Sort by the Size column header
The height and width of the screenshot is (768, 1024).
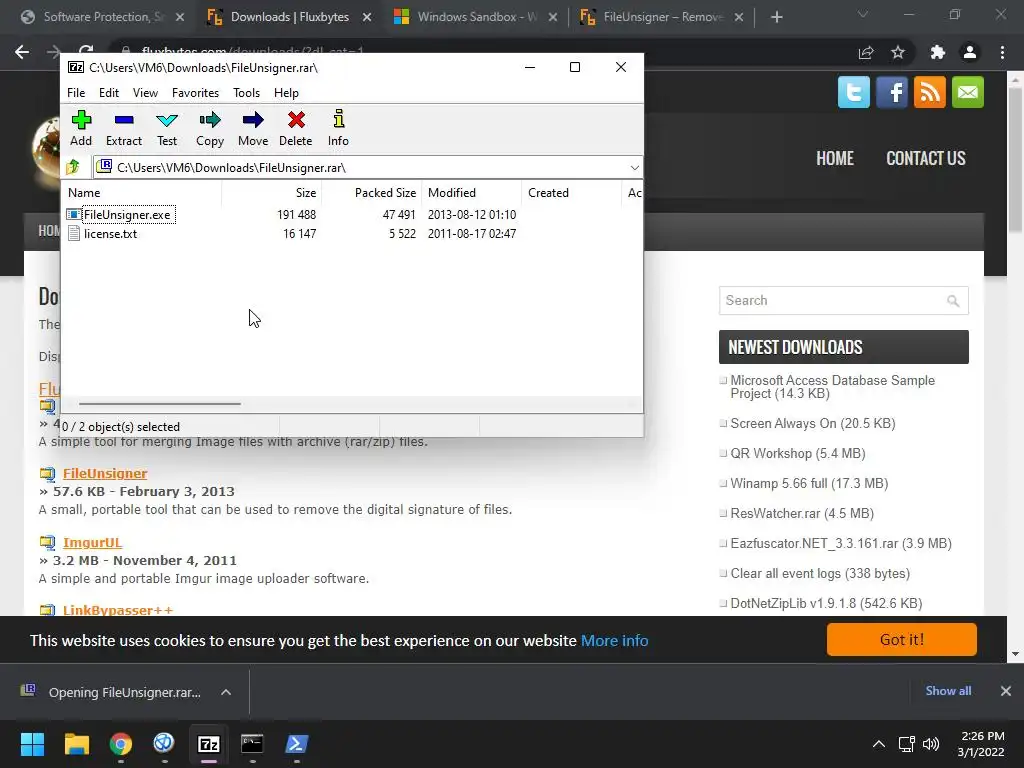tap(272, 193)
